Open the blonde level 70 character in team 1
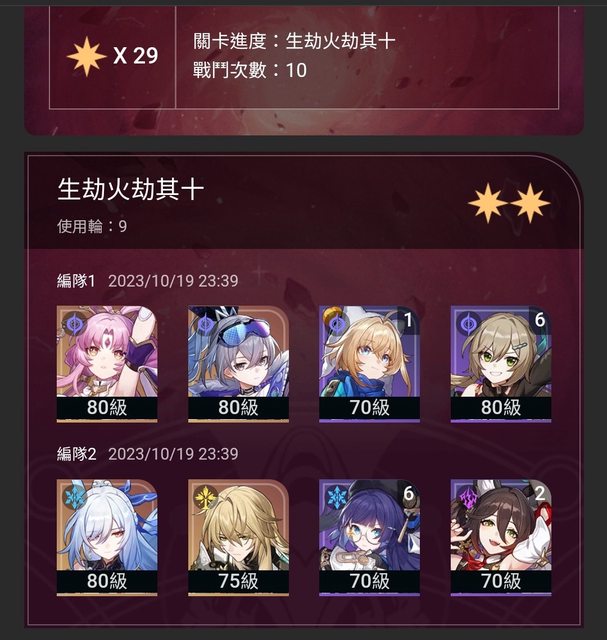 tap(369, 364)
